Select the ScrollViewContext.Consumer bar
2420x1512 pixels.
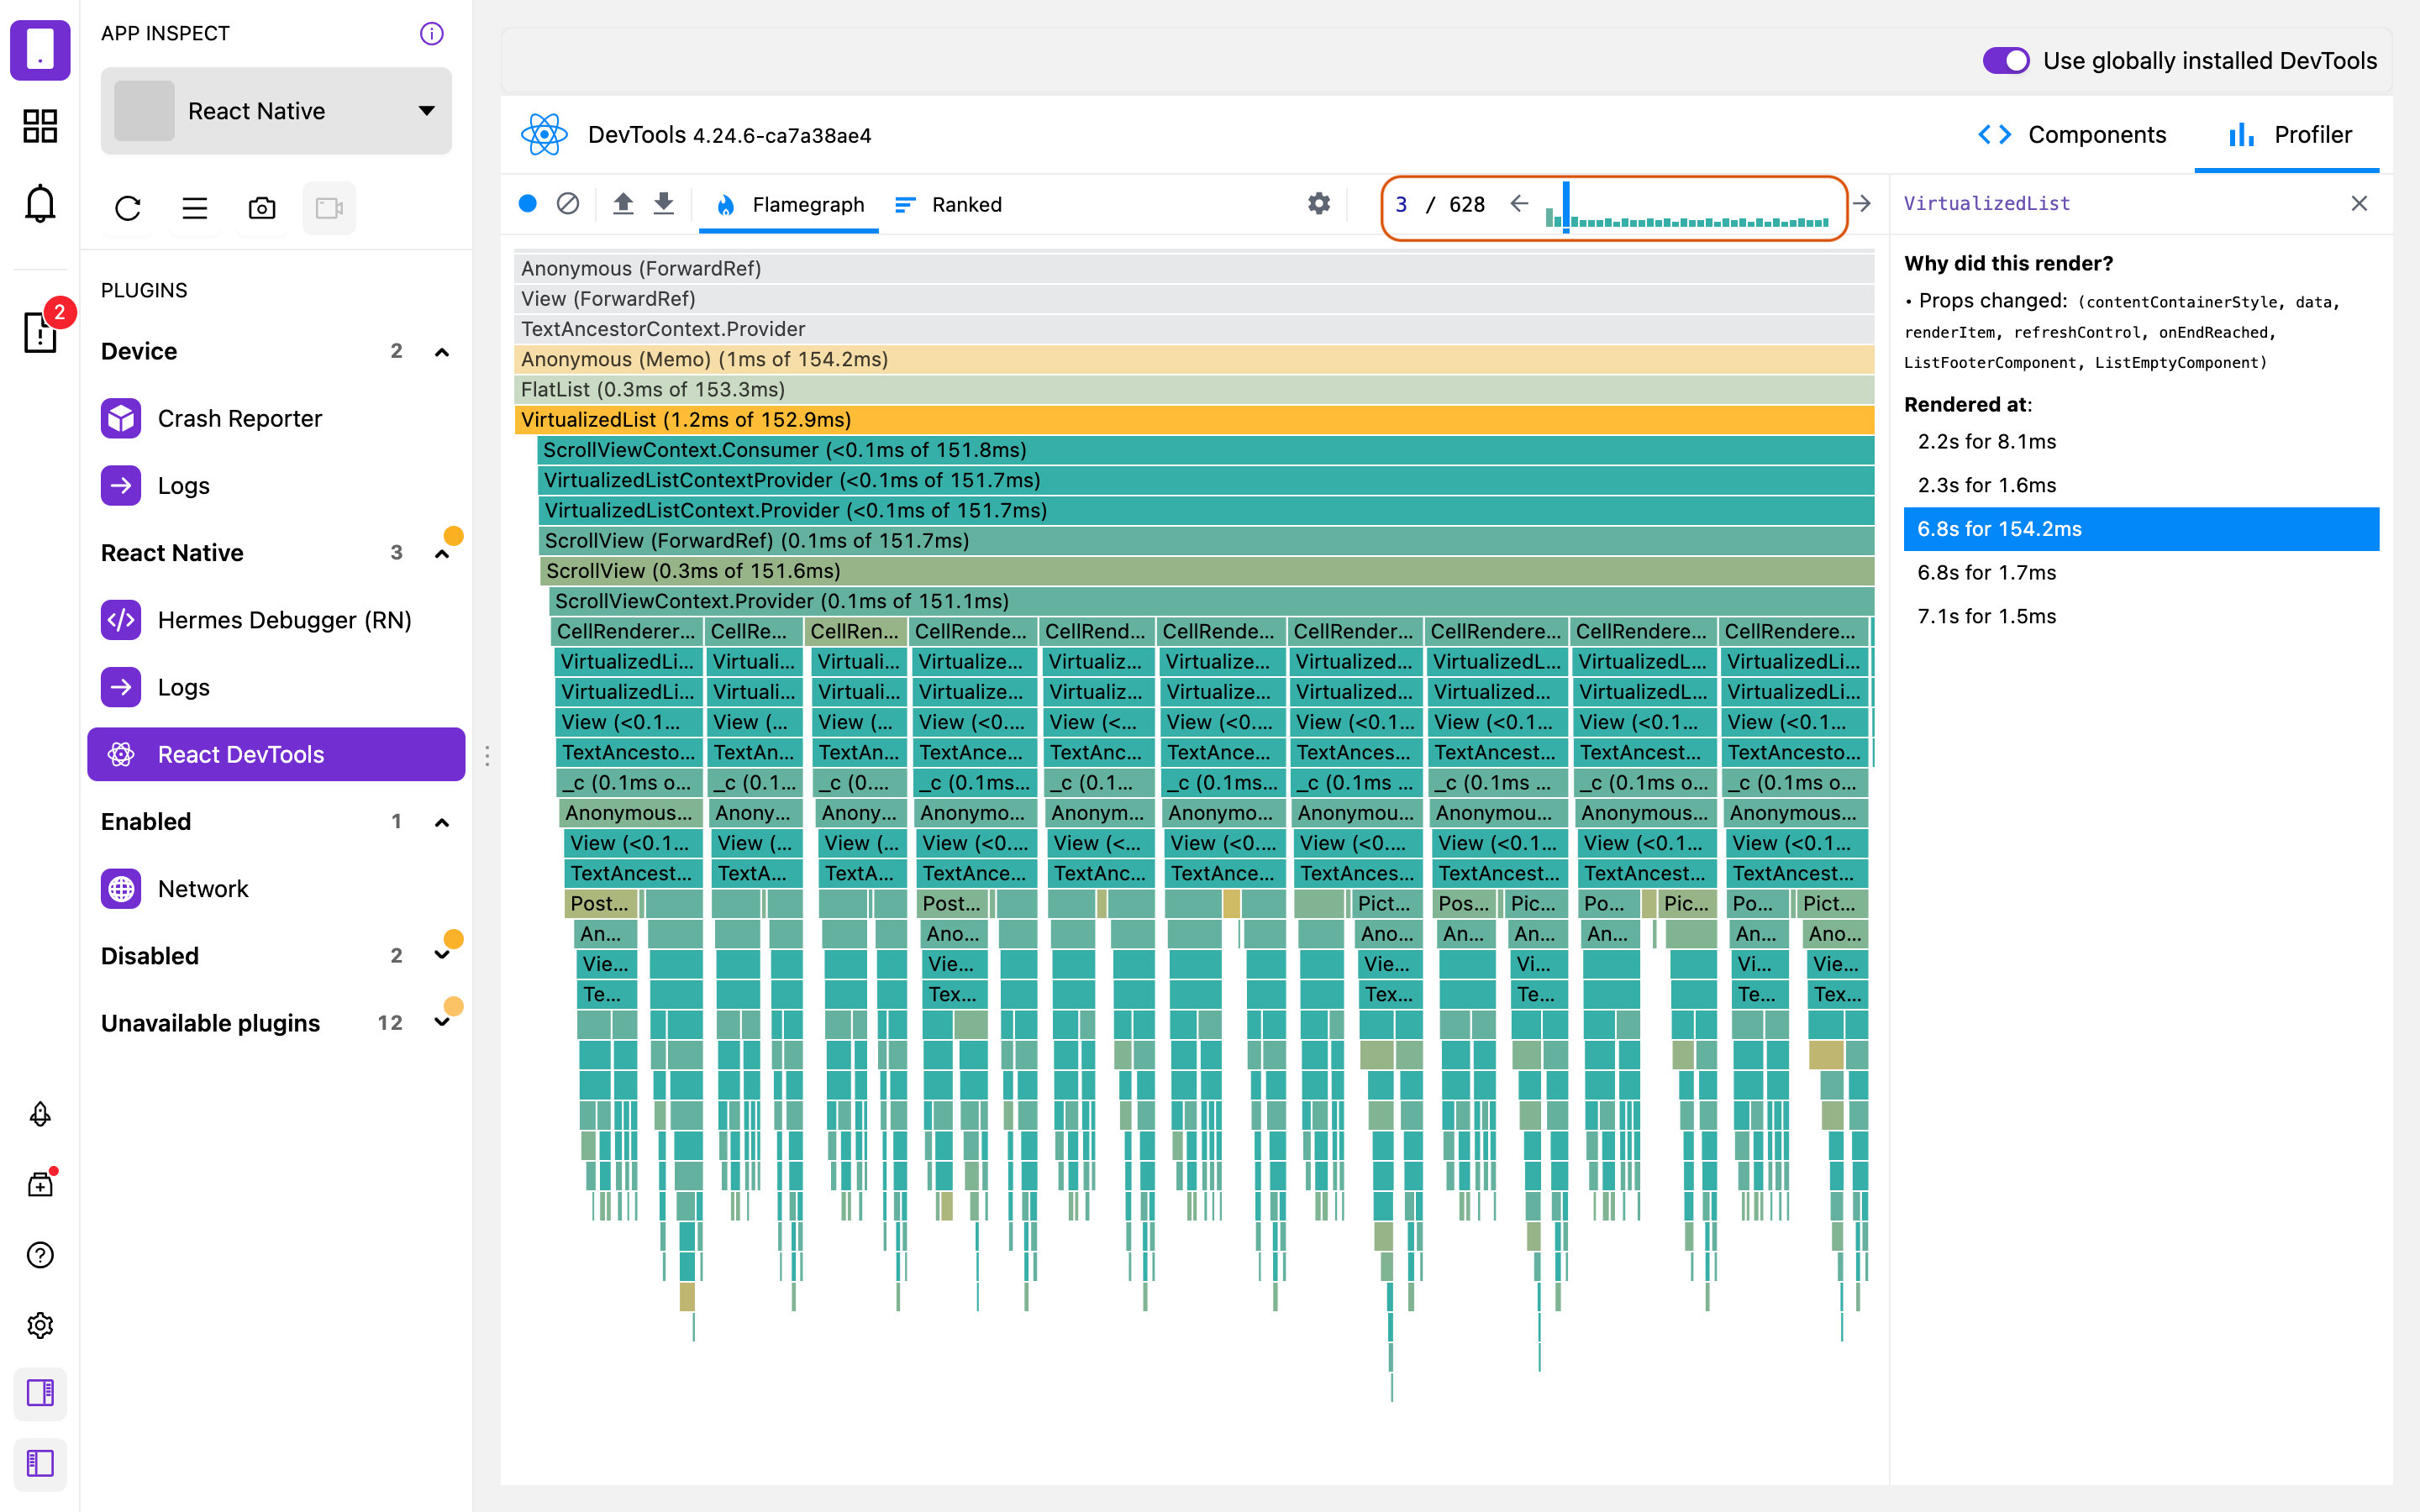pyautogui.click(x=1206, y=450)
